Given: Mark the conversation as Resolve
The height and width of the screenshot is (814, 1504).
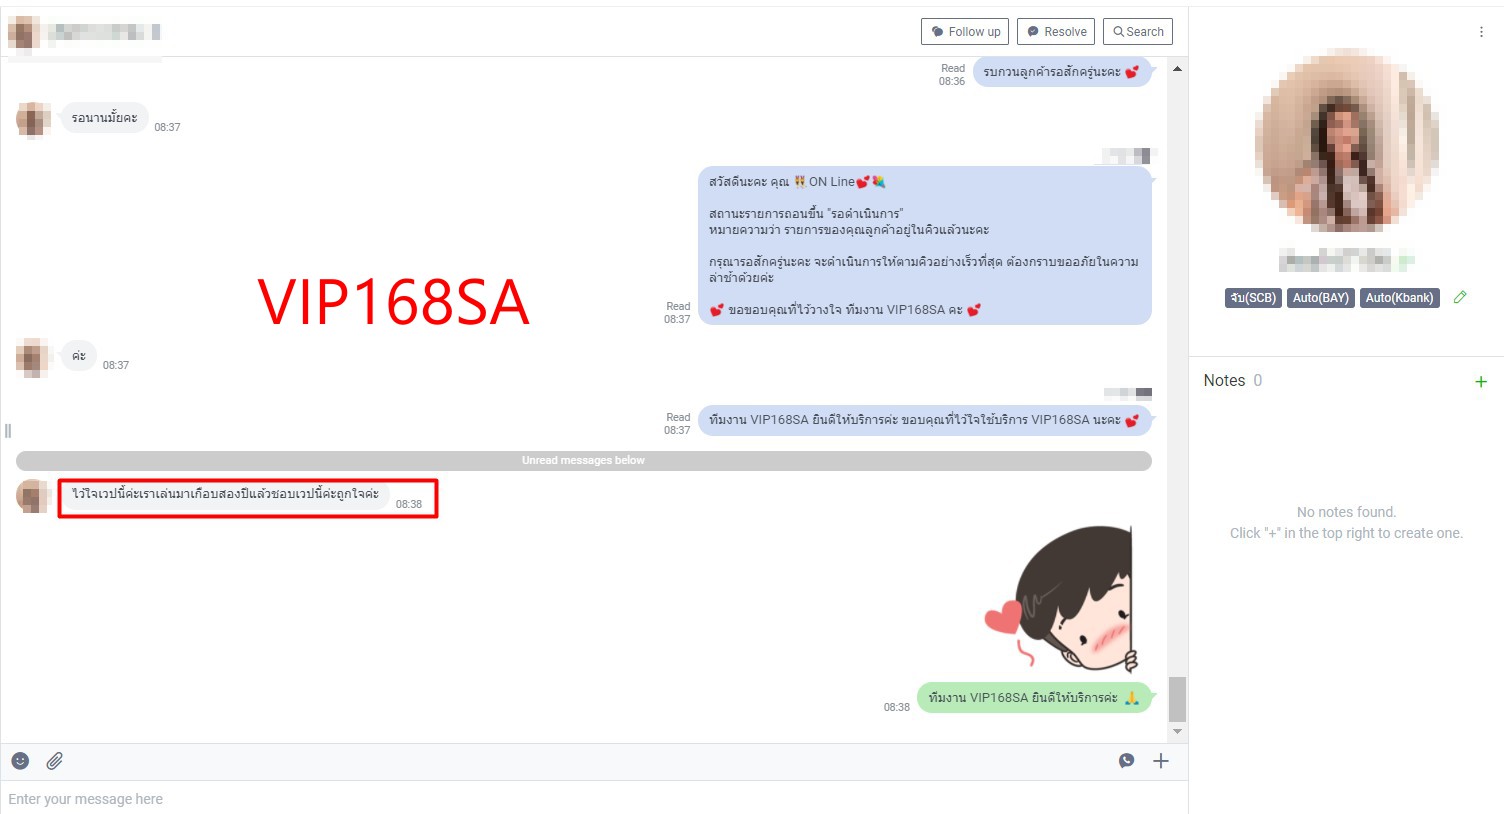Looking at the screenshot, I should point(1056,32).
